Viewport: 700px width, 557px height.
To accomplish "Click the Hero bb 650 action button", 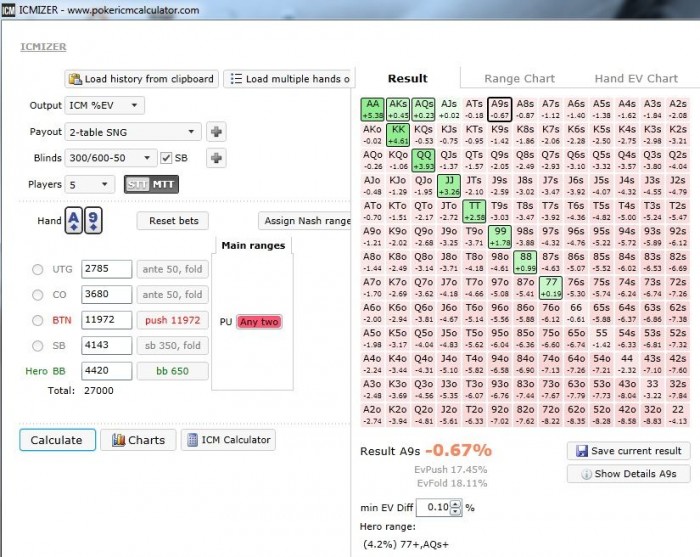I will point(173,371).
